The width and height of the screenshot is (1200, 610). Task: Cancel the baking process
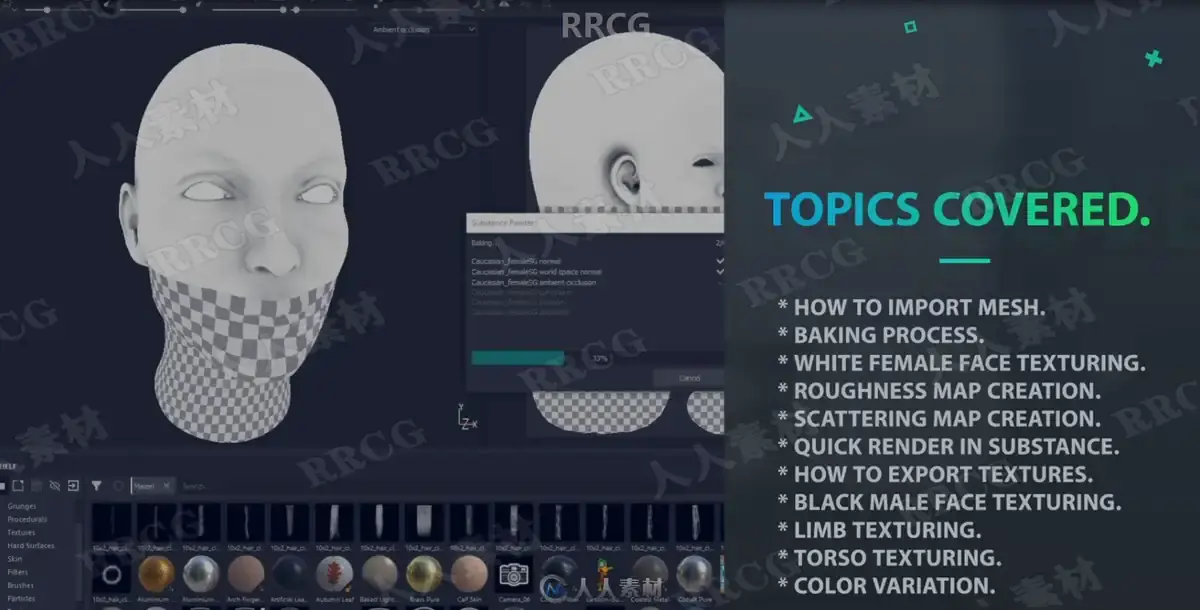point(690,378)
